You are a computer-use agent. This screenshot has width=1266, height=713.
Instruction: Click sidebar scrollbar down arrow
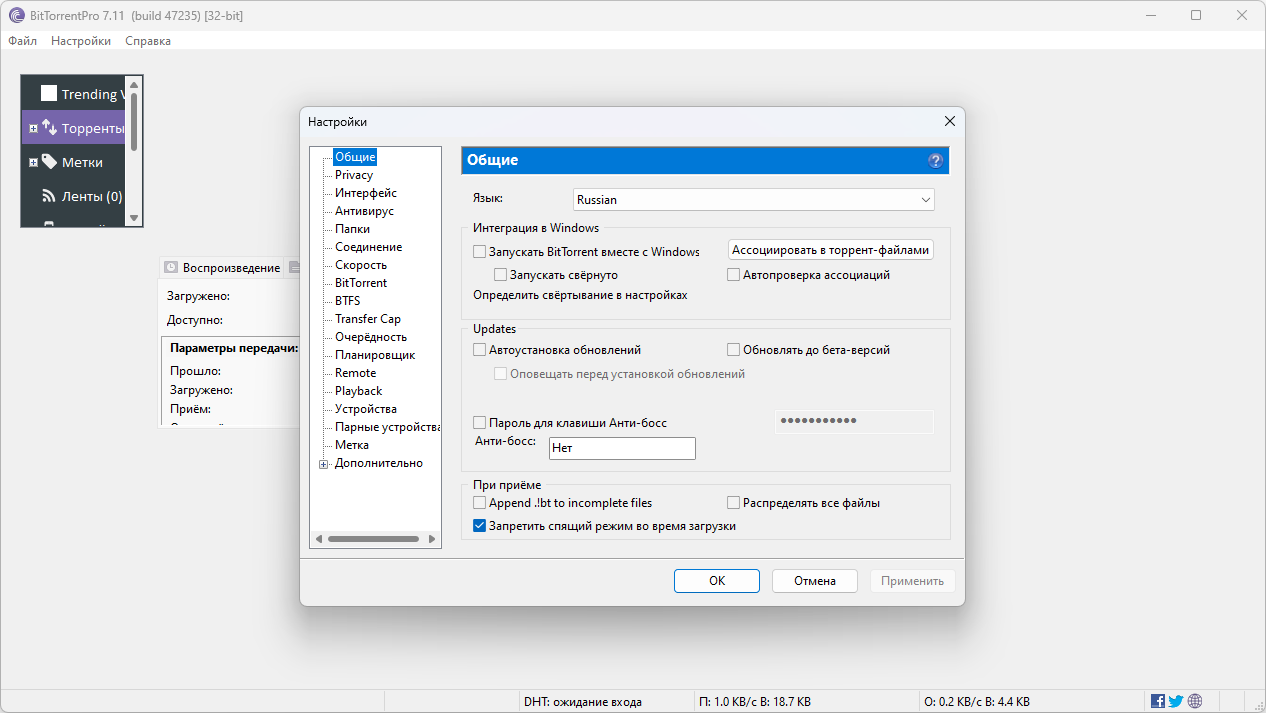134,218
